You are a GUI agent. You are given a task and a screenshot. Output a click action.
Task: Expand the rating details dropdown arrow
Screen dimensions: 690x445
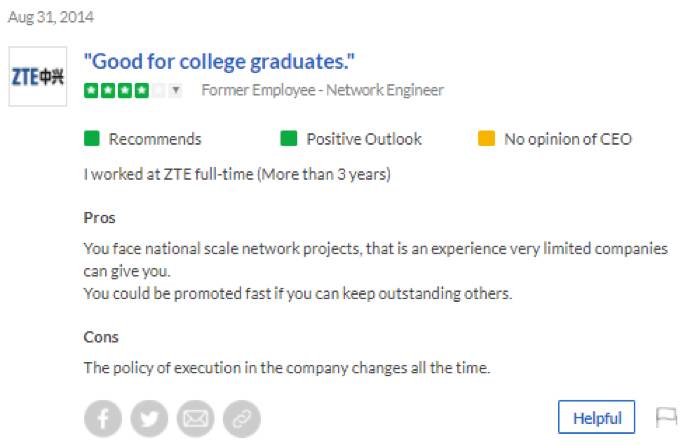coord(176,90)
